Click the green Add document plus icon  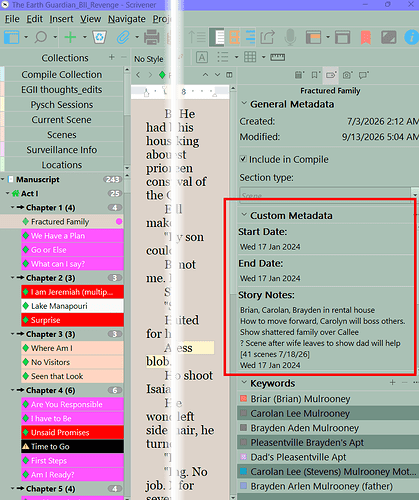[x=70, y=37]
